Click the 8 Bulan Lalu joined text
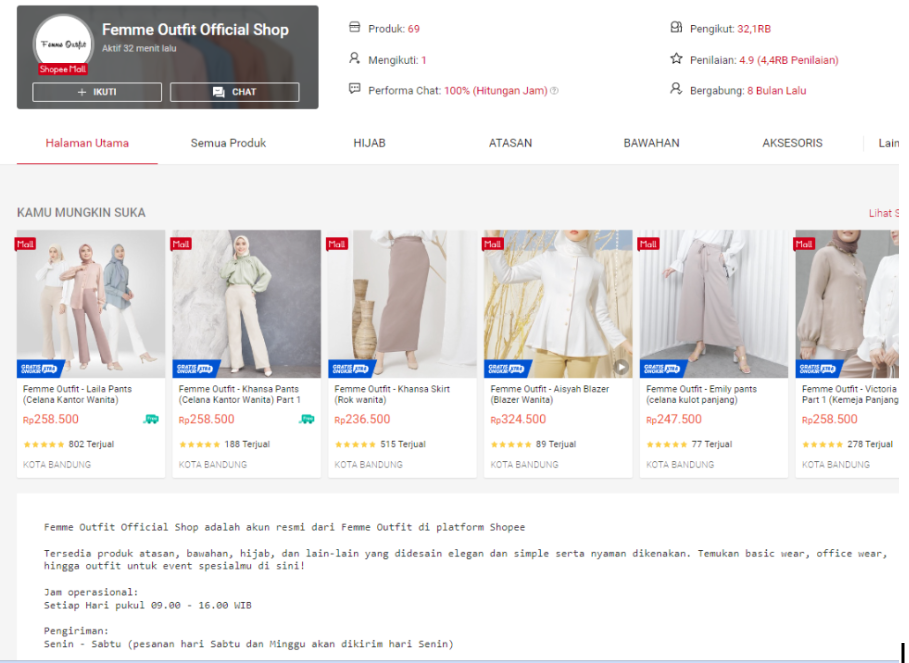909x663 pixels. 776,91
